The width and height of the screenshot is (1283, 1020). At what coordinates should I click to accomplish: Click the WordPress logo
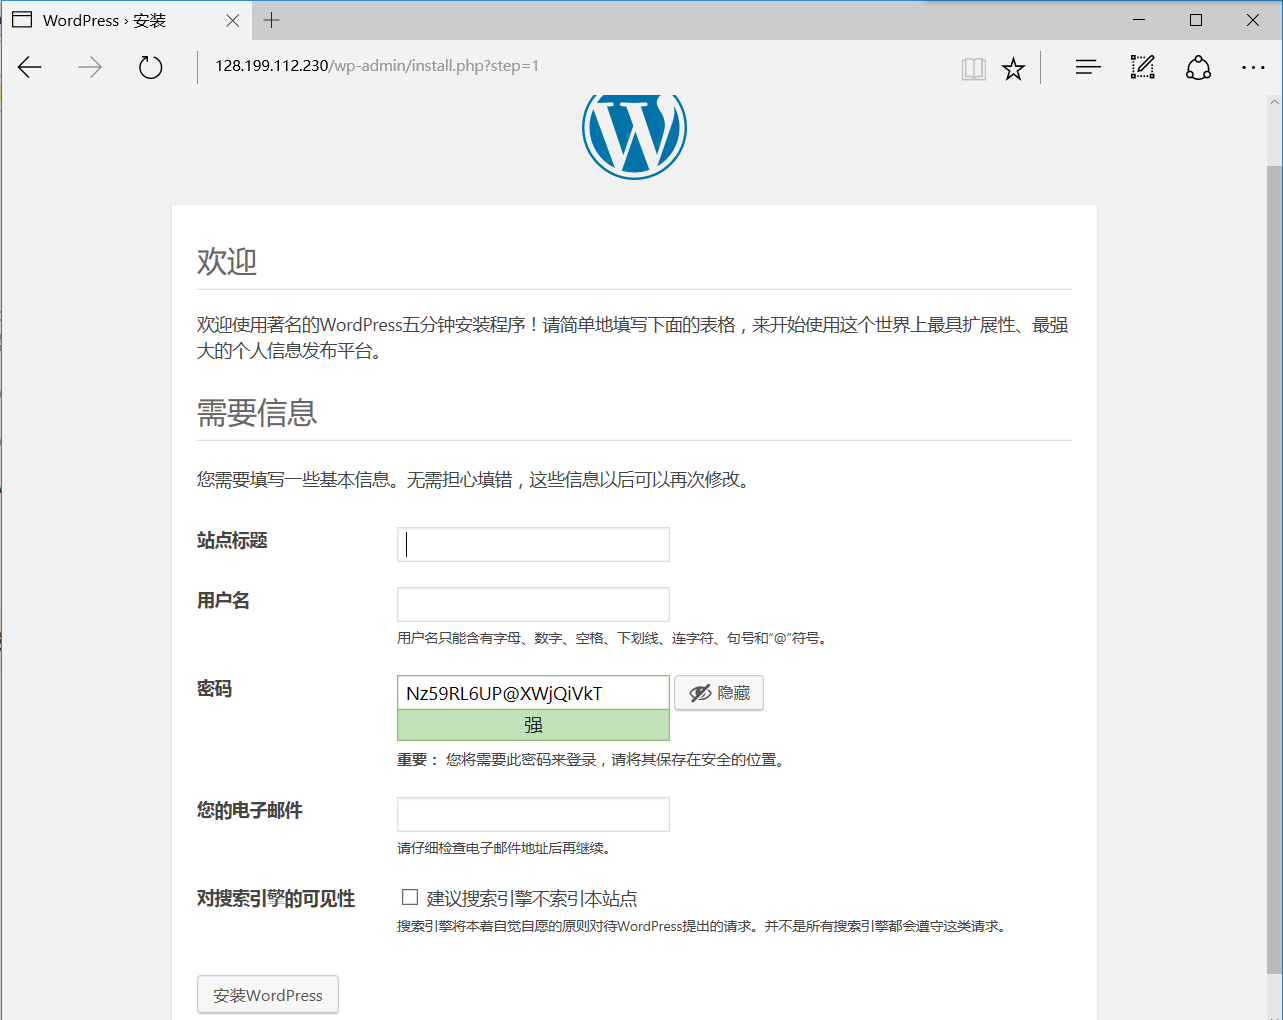[x=634, y=136]
